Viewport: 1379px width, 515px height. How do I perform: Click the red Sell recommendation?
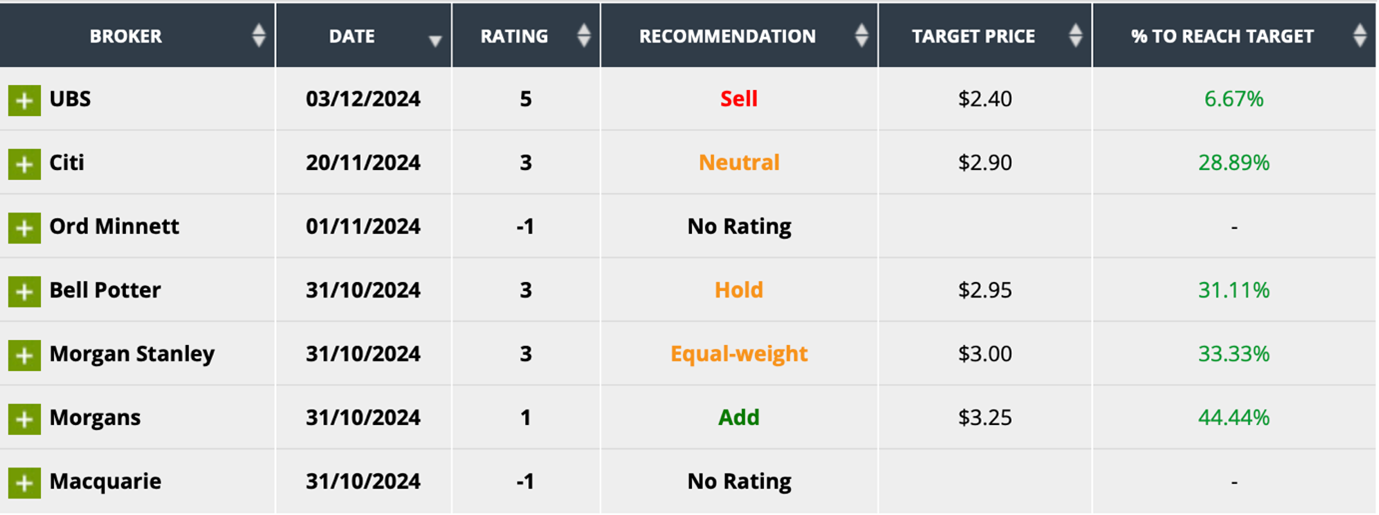tap(739, 99)
